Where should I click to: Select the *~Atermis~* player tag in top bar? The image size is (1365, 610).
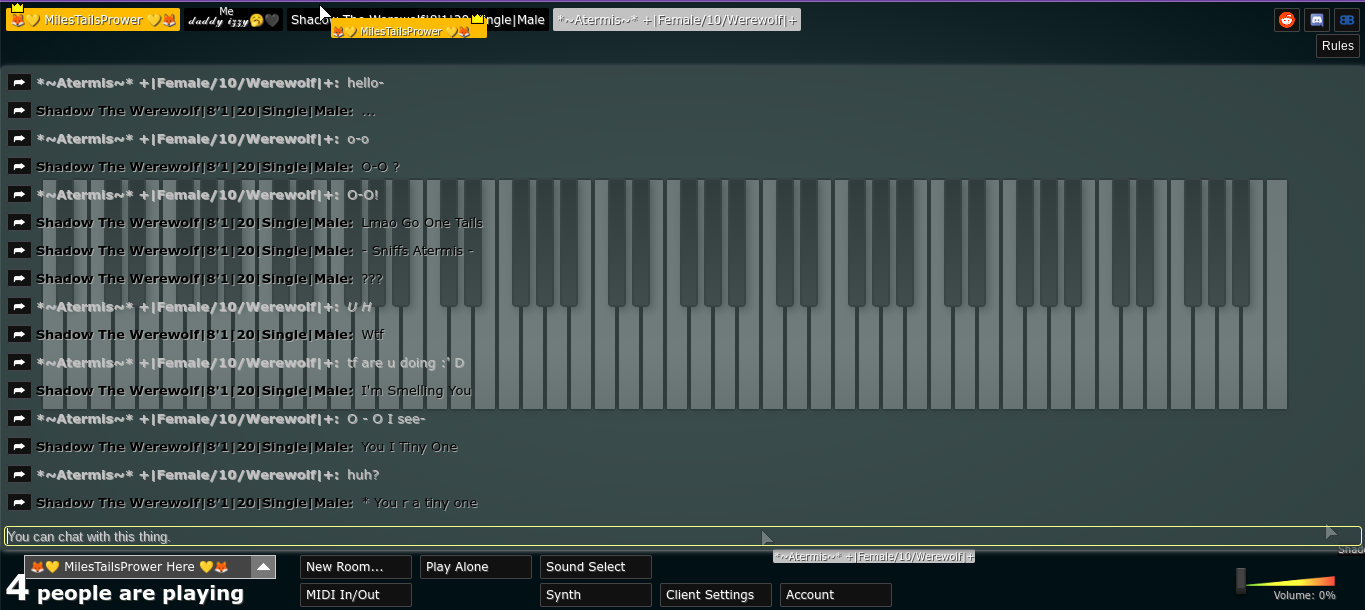click(x=677, y=20)
